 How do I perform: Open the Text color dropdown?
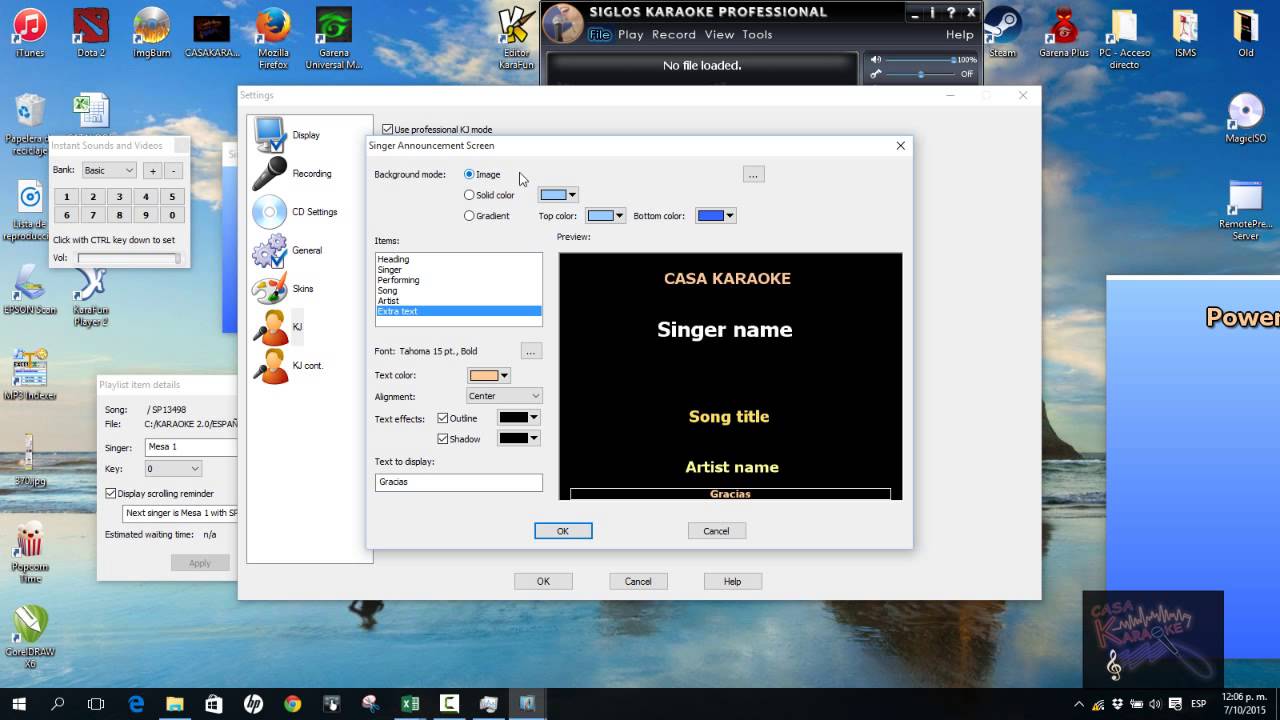(x=489, y=375)
